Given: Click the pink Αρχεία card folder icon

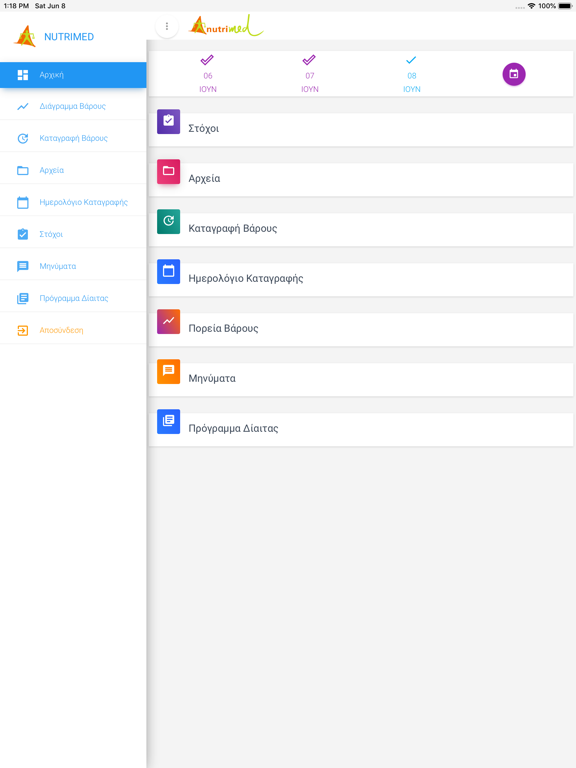Looking at the screenshot, I should [168, 171].
